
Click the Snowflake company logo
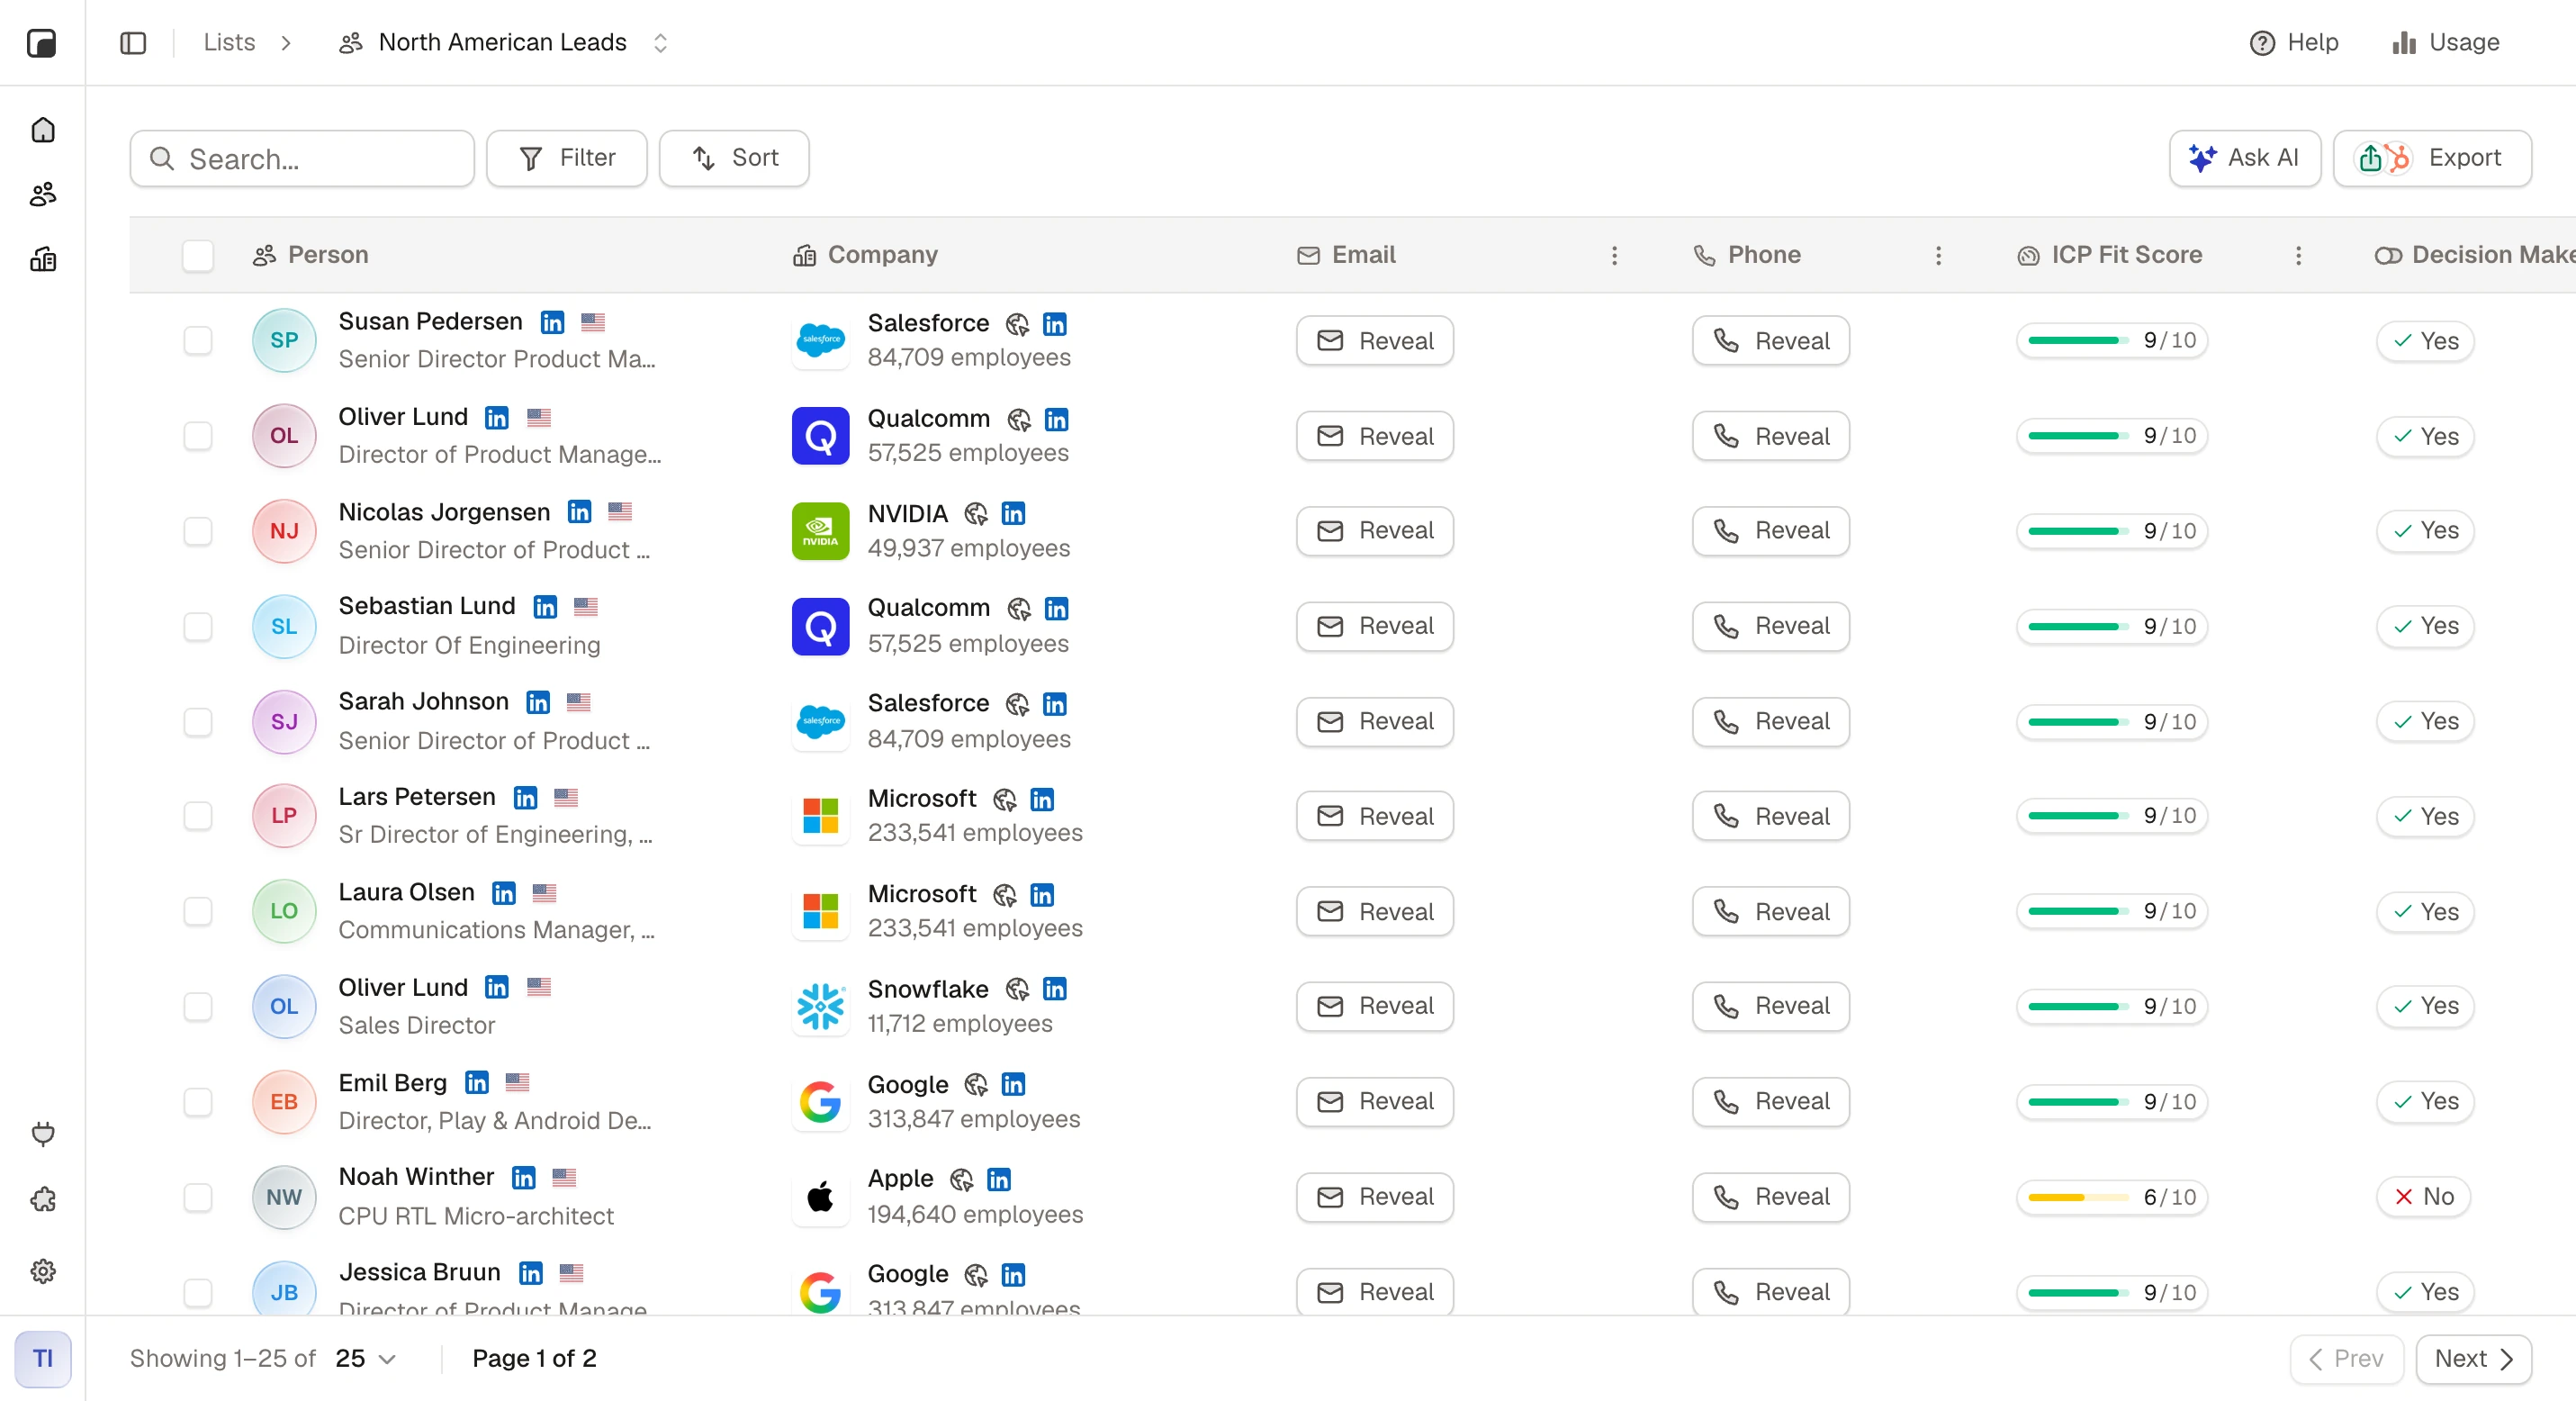[820, 1006]
